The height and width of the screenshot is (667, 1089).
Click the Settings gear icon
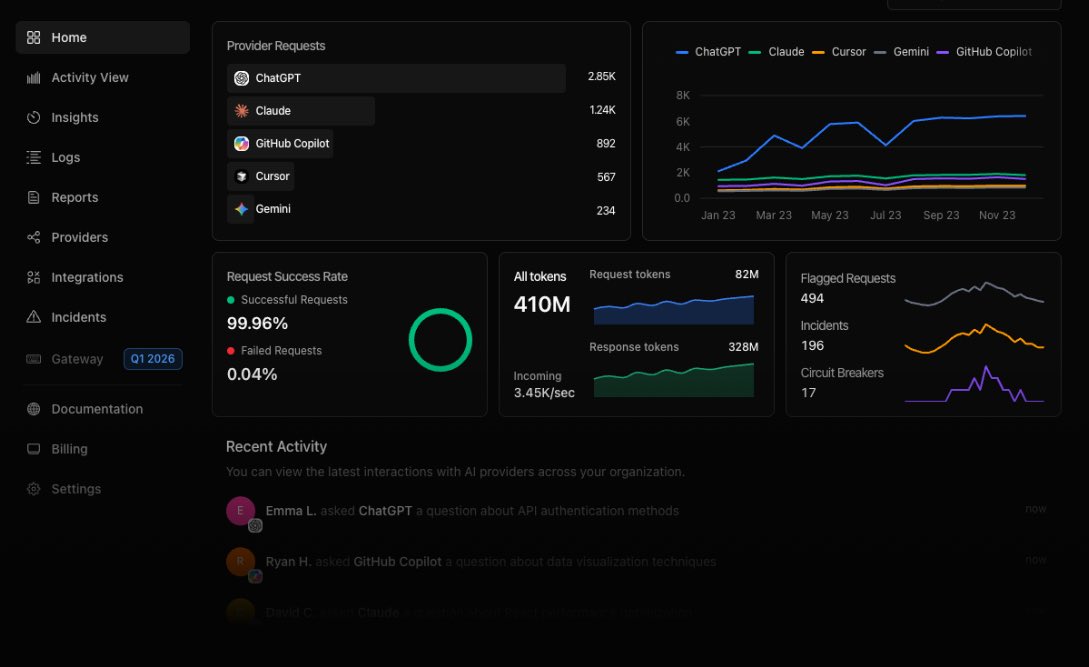coord(33,489)
